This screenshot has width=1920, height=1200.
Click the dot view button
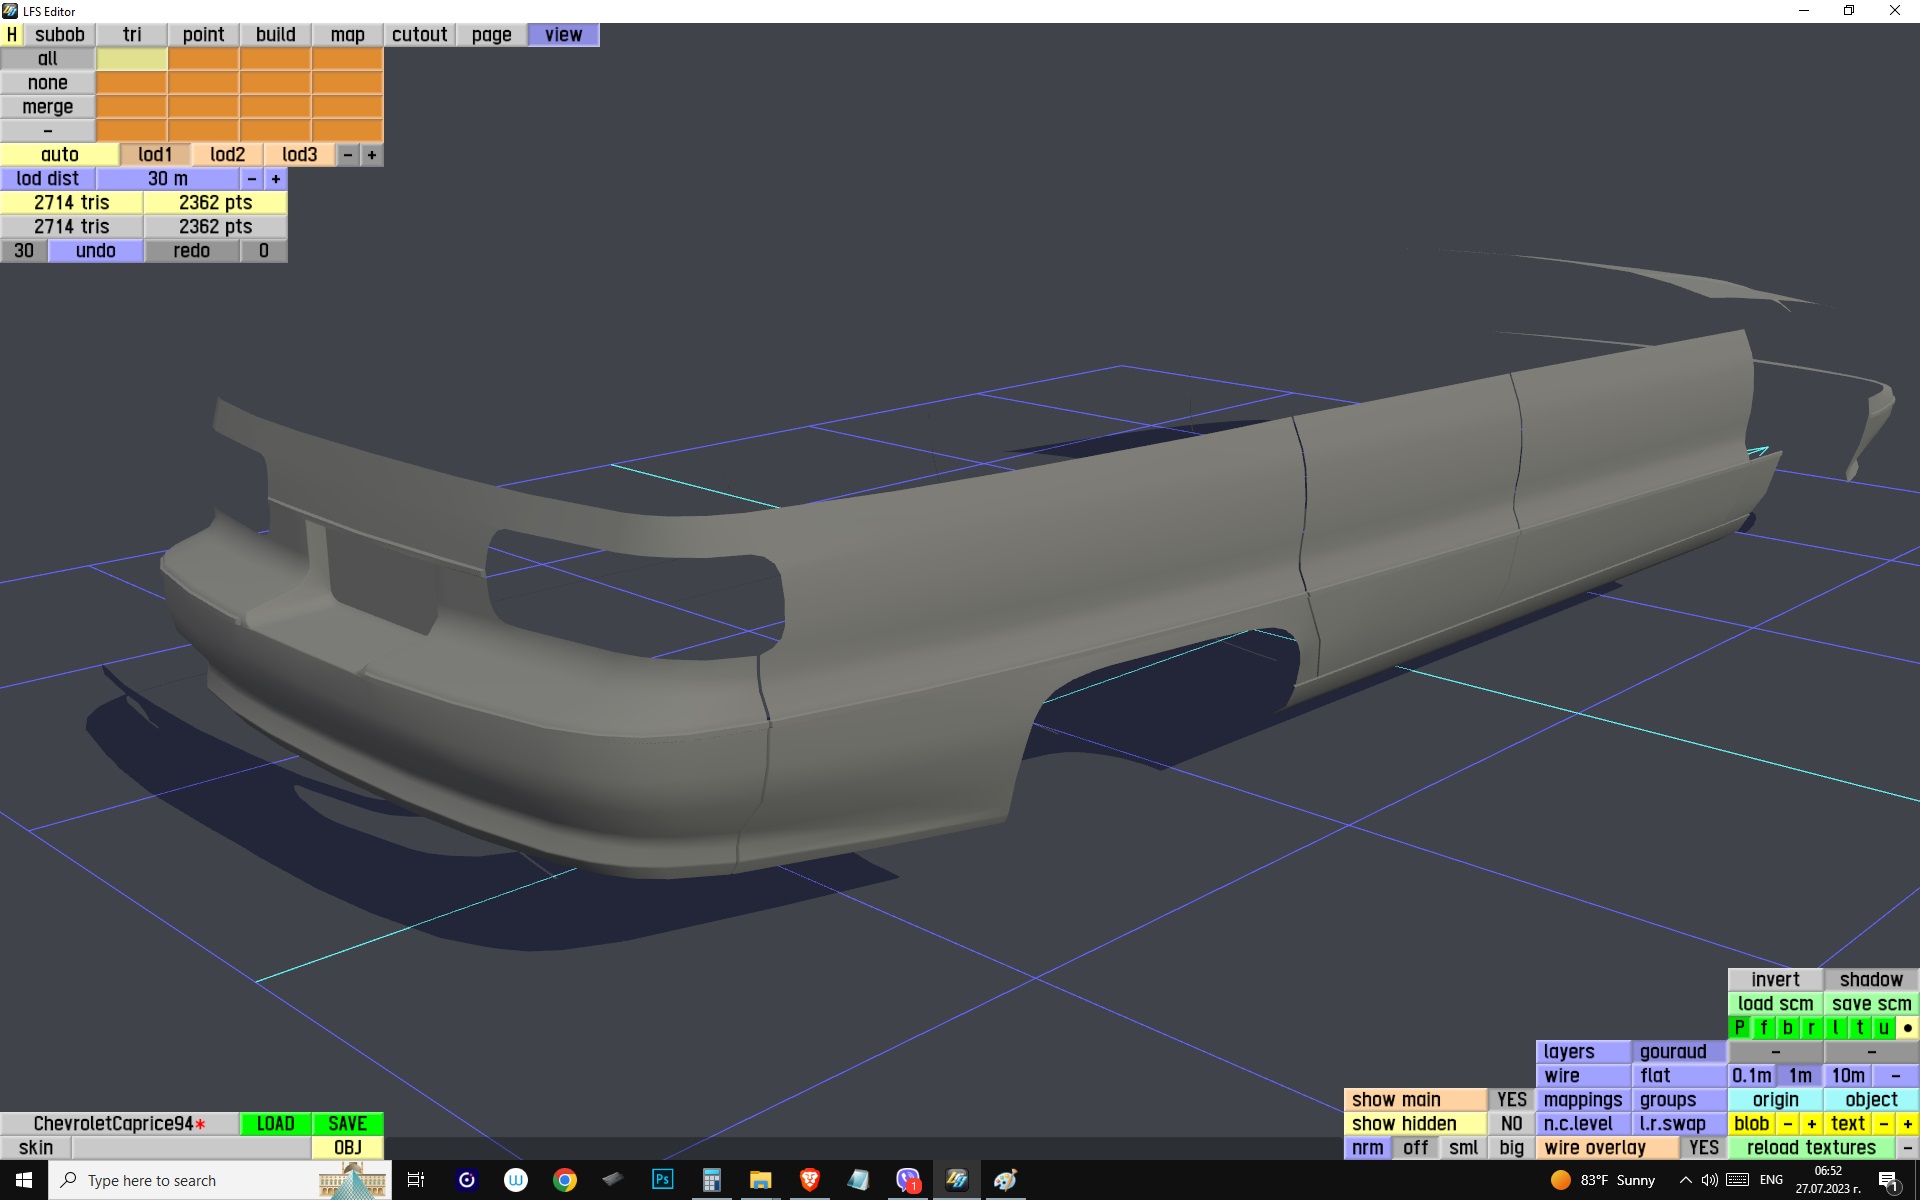[1907, 1028]
